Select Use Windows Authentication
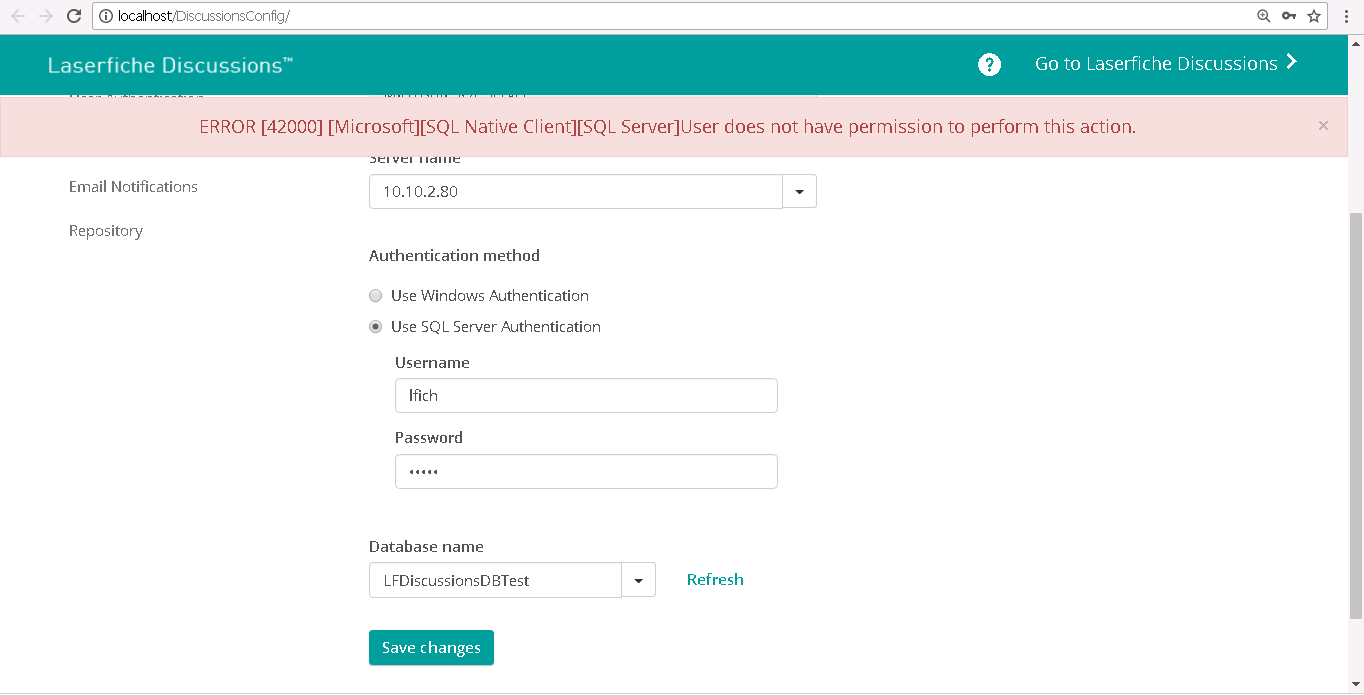Viewport: 1364px width, 696px height. [376, 296]
